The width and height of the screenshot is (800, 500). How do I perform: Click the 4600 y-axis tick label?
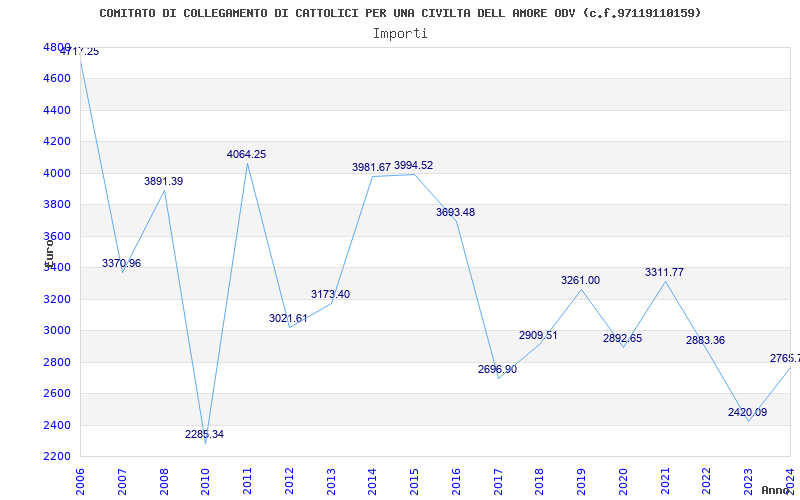(x=57, y=79)
